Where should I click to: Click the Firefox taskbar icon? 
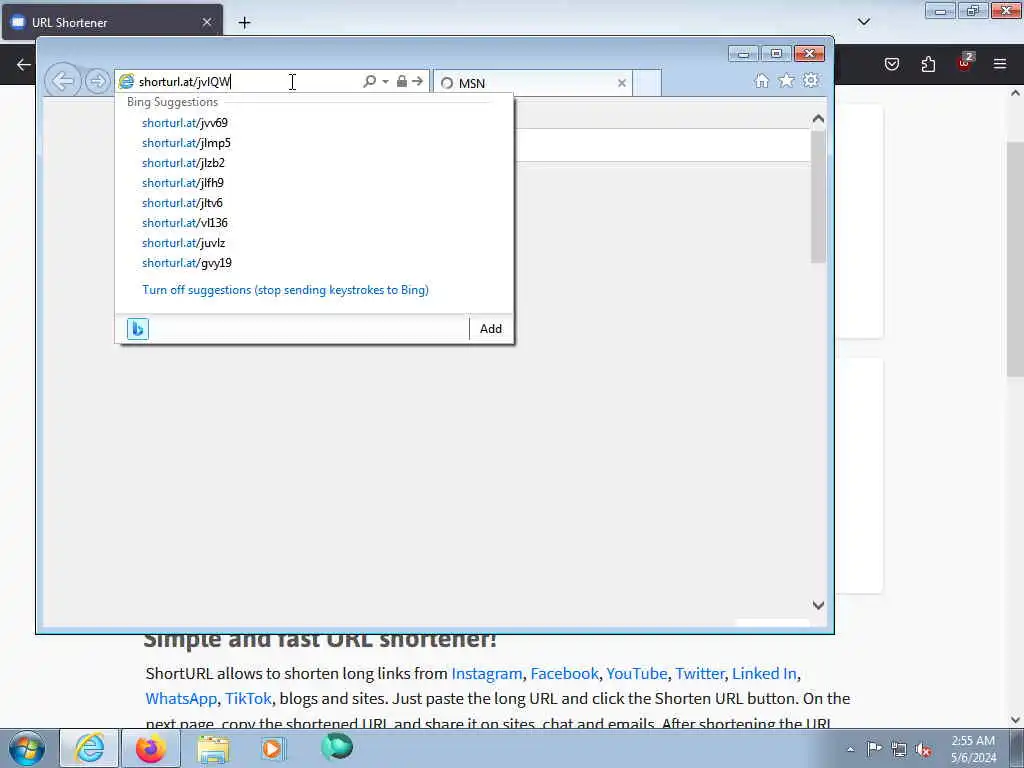[x=151, y=748]
